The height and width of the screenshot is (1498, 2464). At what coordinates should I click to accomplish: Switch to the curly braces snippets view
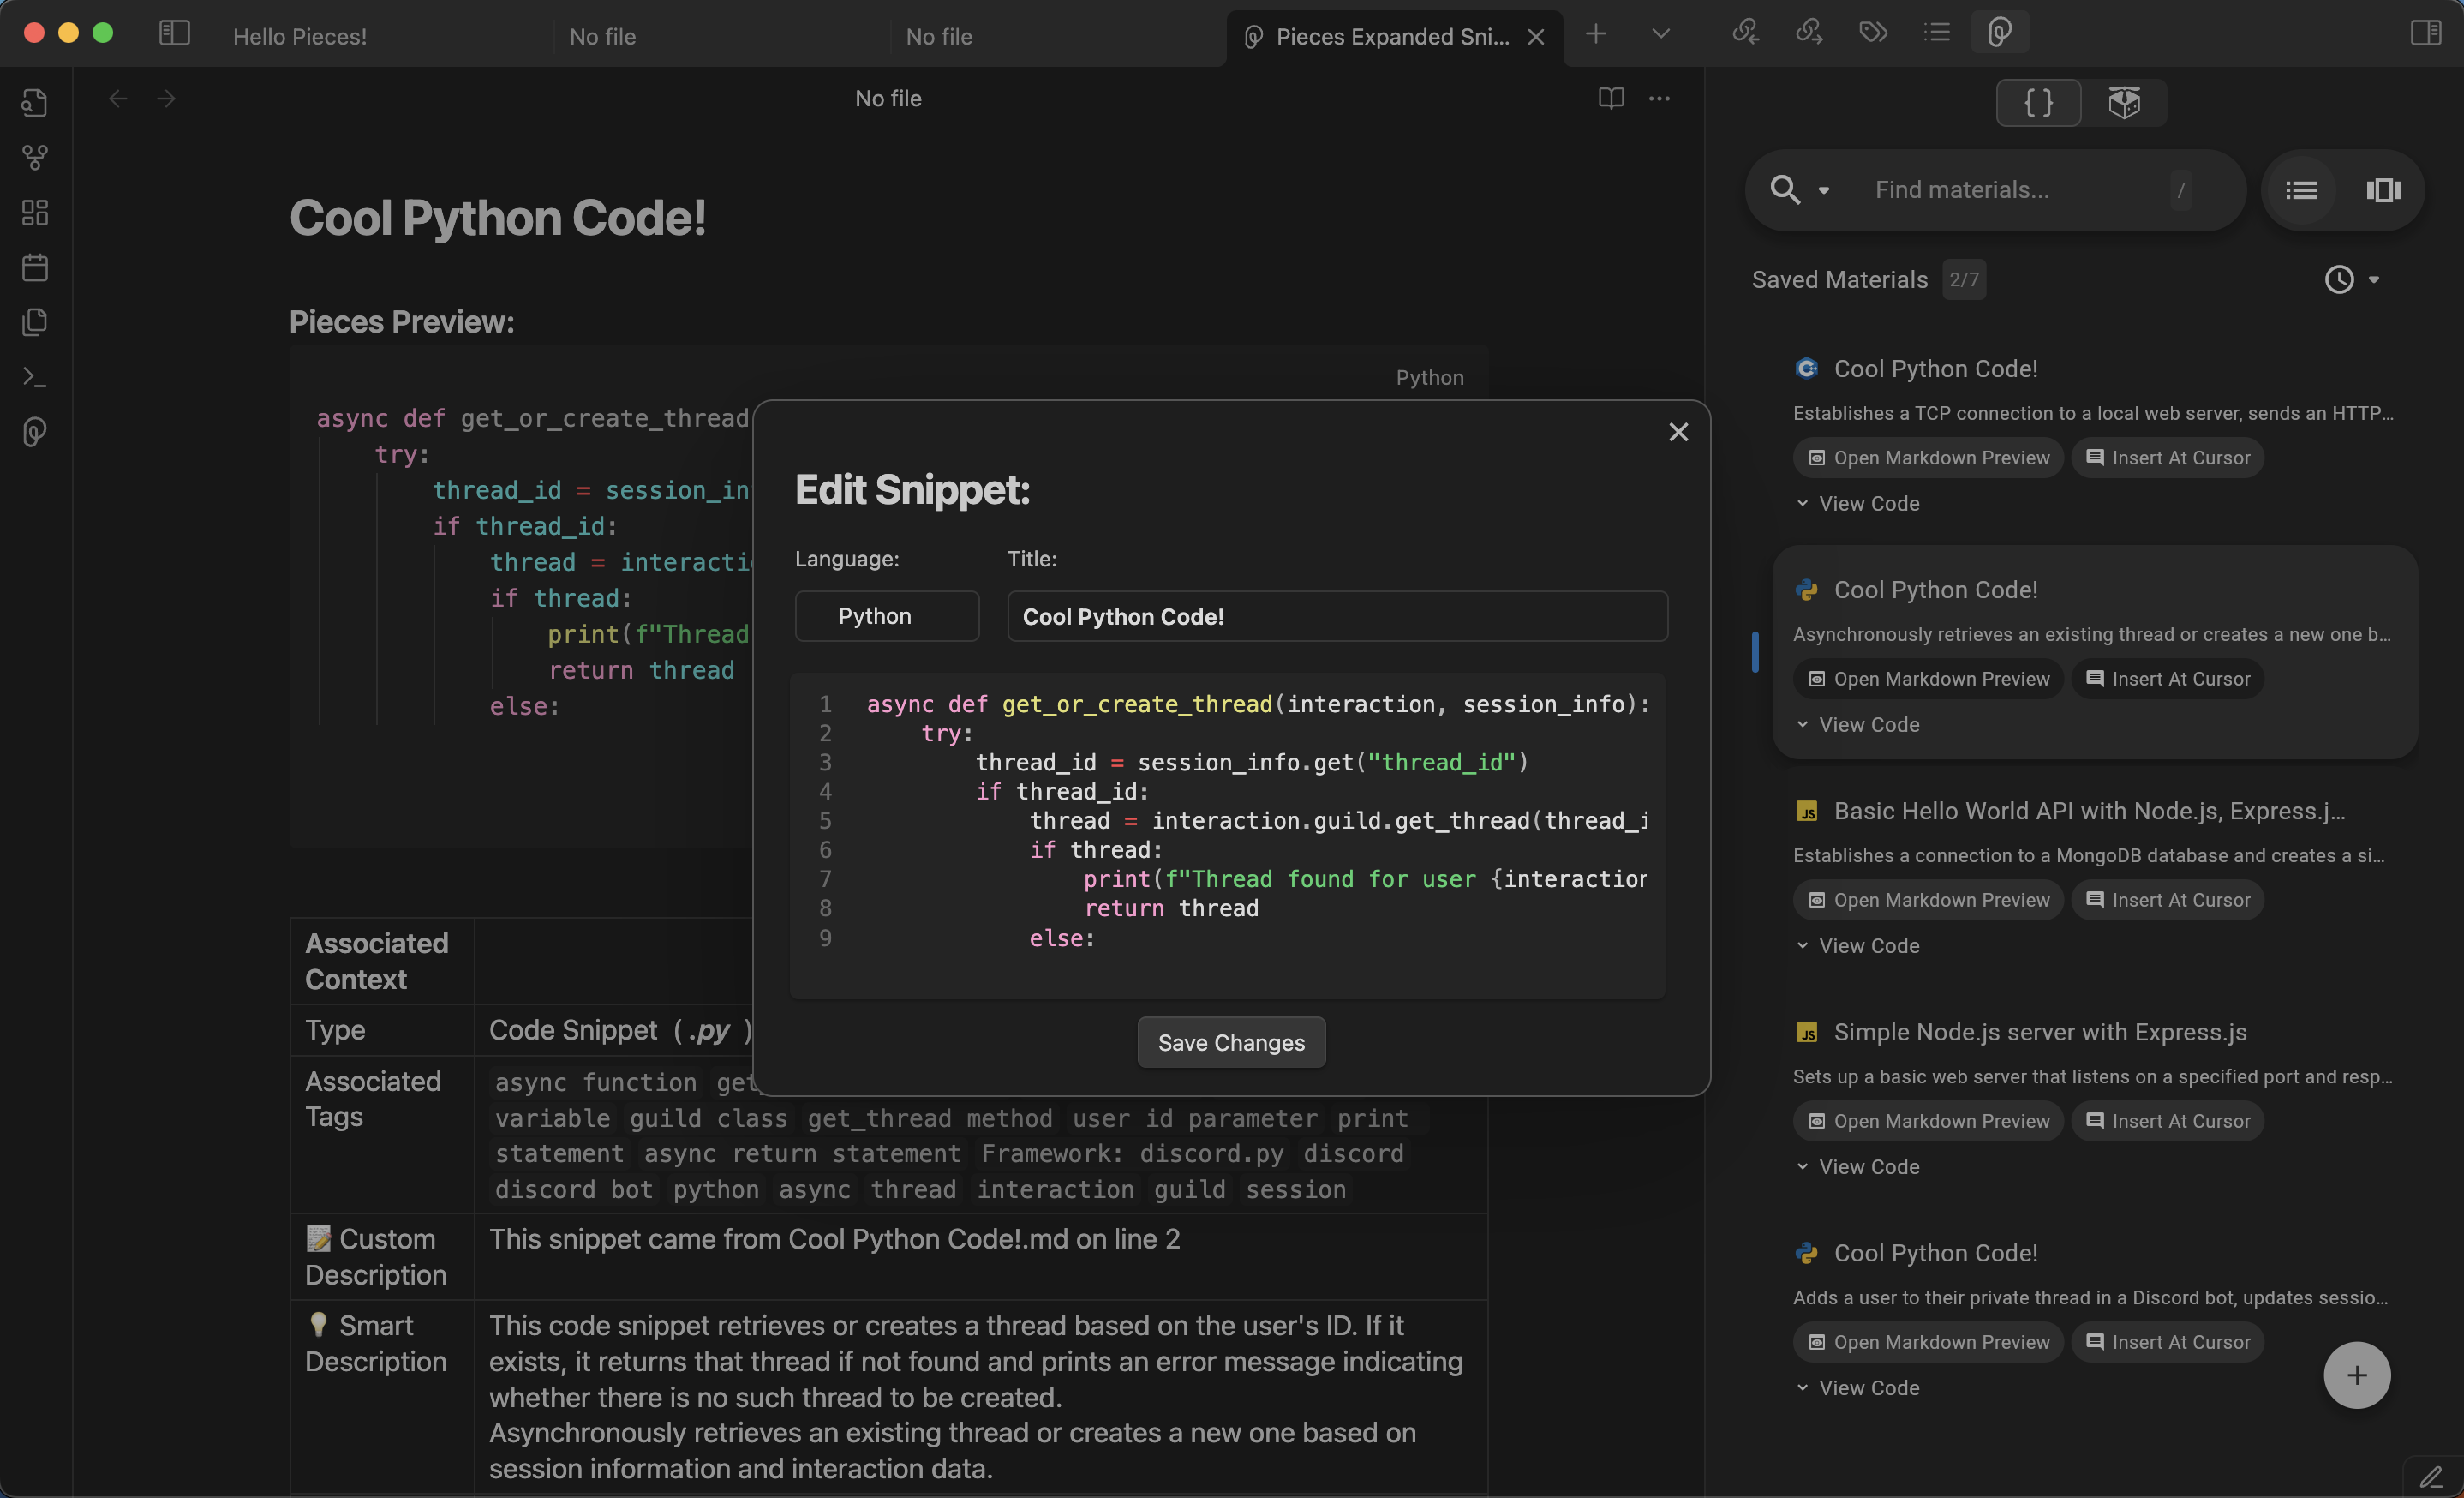tap(2039, 102)
